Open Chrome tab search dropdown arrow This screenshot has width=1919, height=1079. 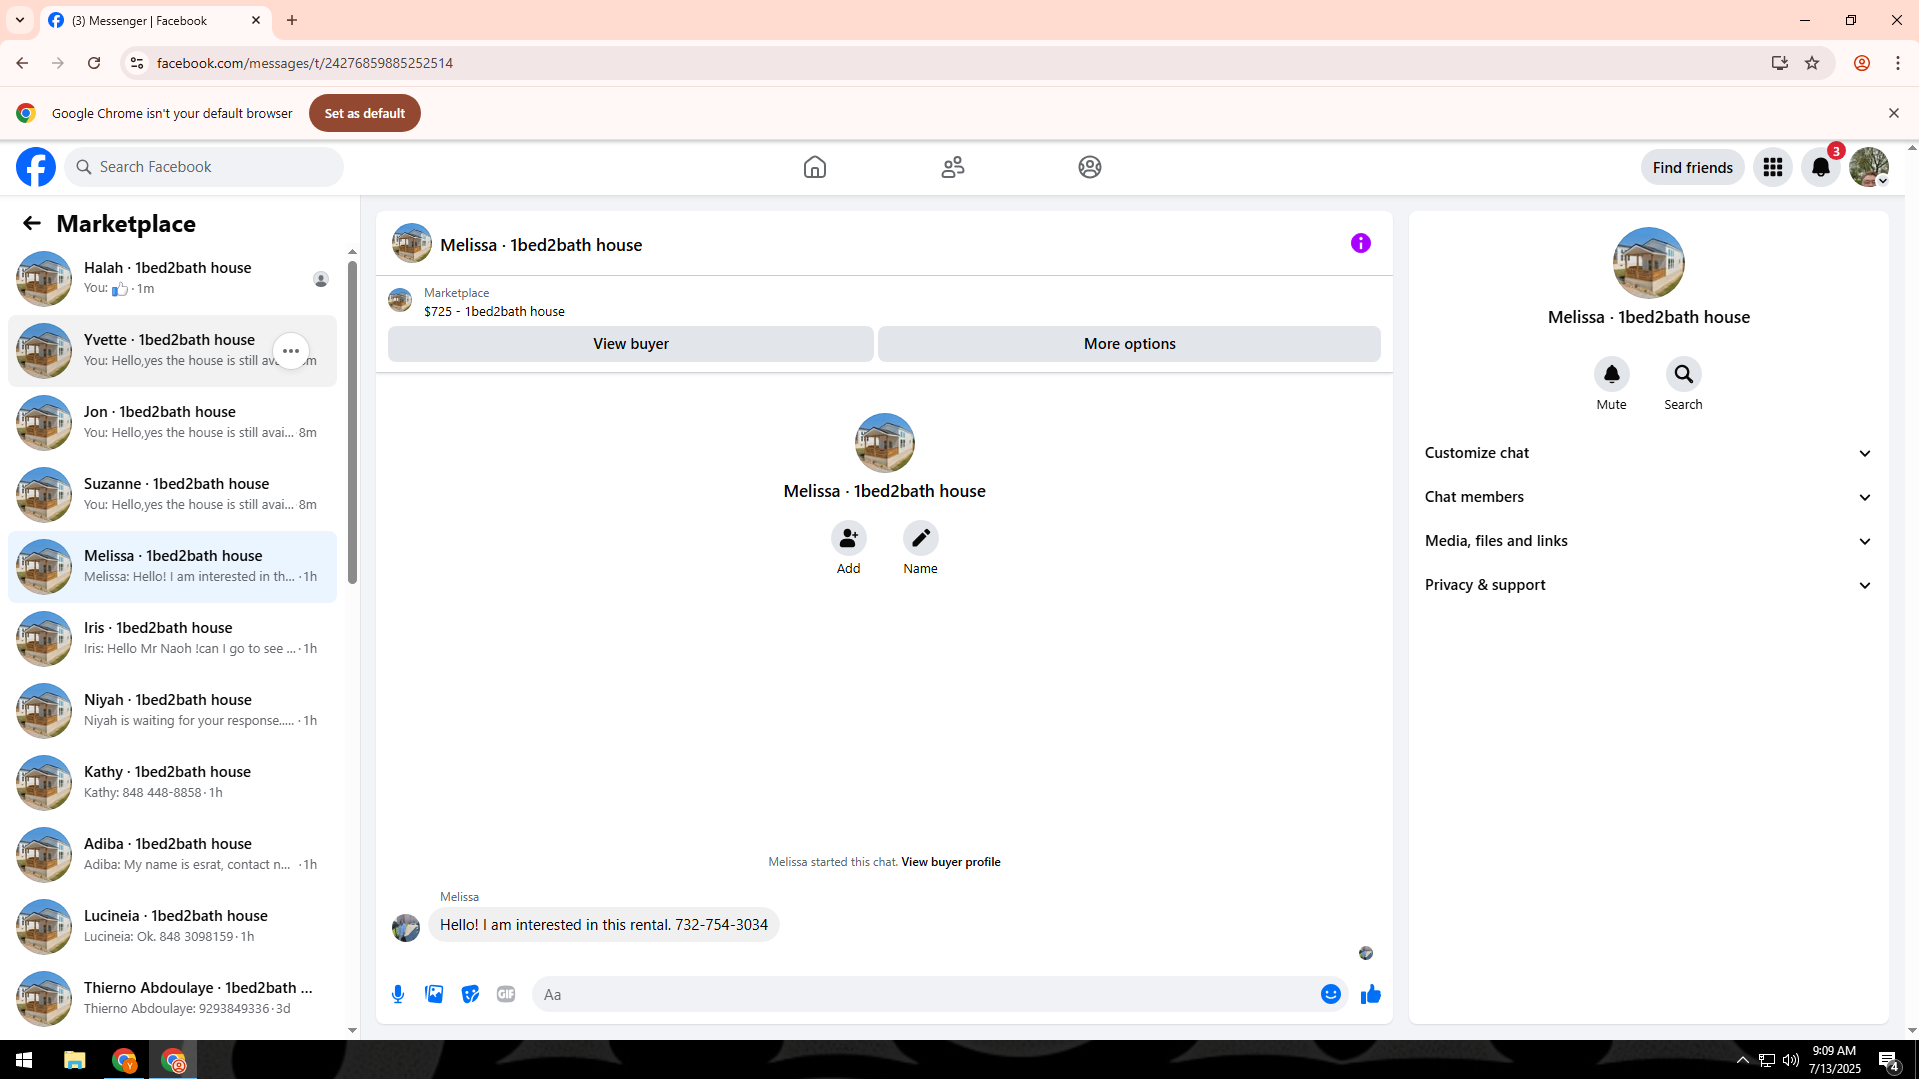click(x=20, y=20)
